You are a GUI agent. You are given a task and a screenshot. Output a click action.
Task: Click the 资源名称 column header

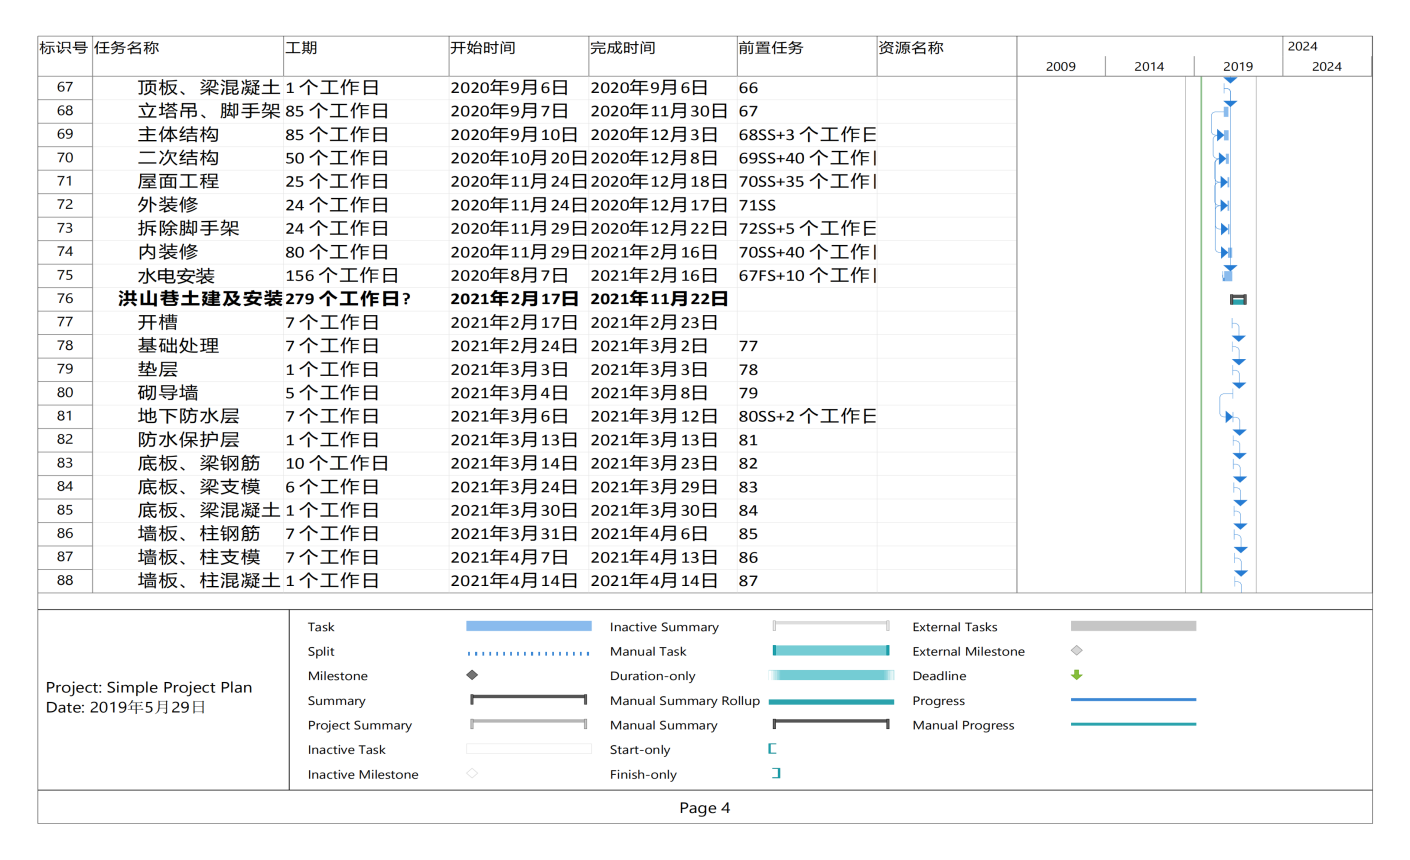pyautogui.click(x=910, y=48)
